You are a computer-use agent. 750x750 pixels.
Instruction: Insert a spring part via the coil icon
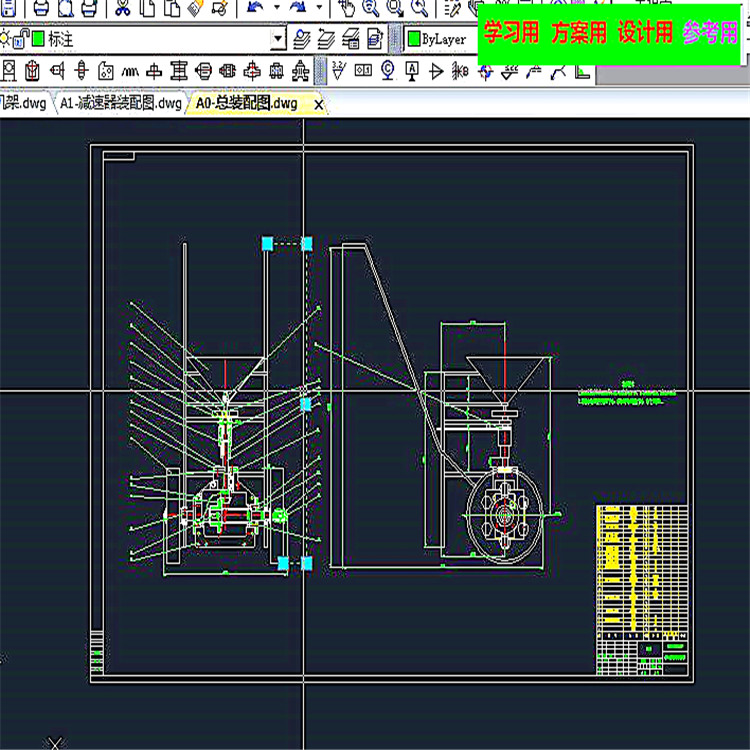click(x=130, y=72)
